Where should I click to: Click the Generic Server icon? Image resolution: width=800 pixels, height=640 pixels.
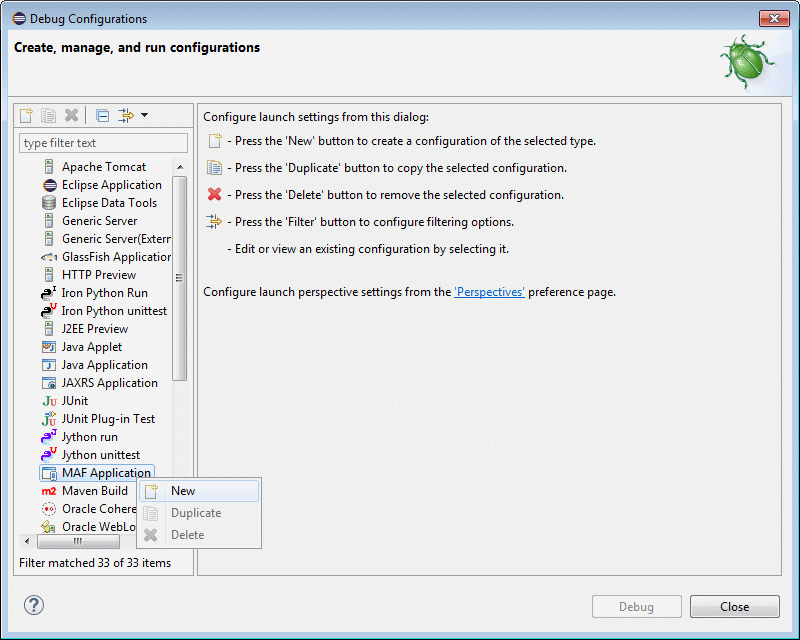click(49, 221)
